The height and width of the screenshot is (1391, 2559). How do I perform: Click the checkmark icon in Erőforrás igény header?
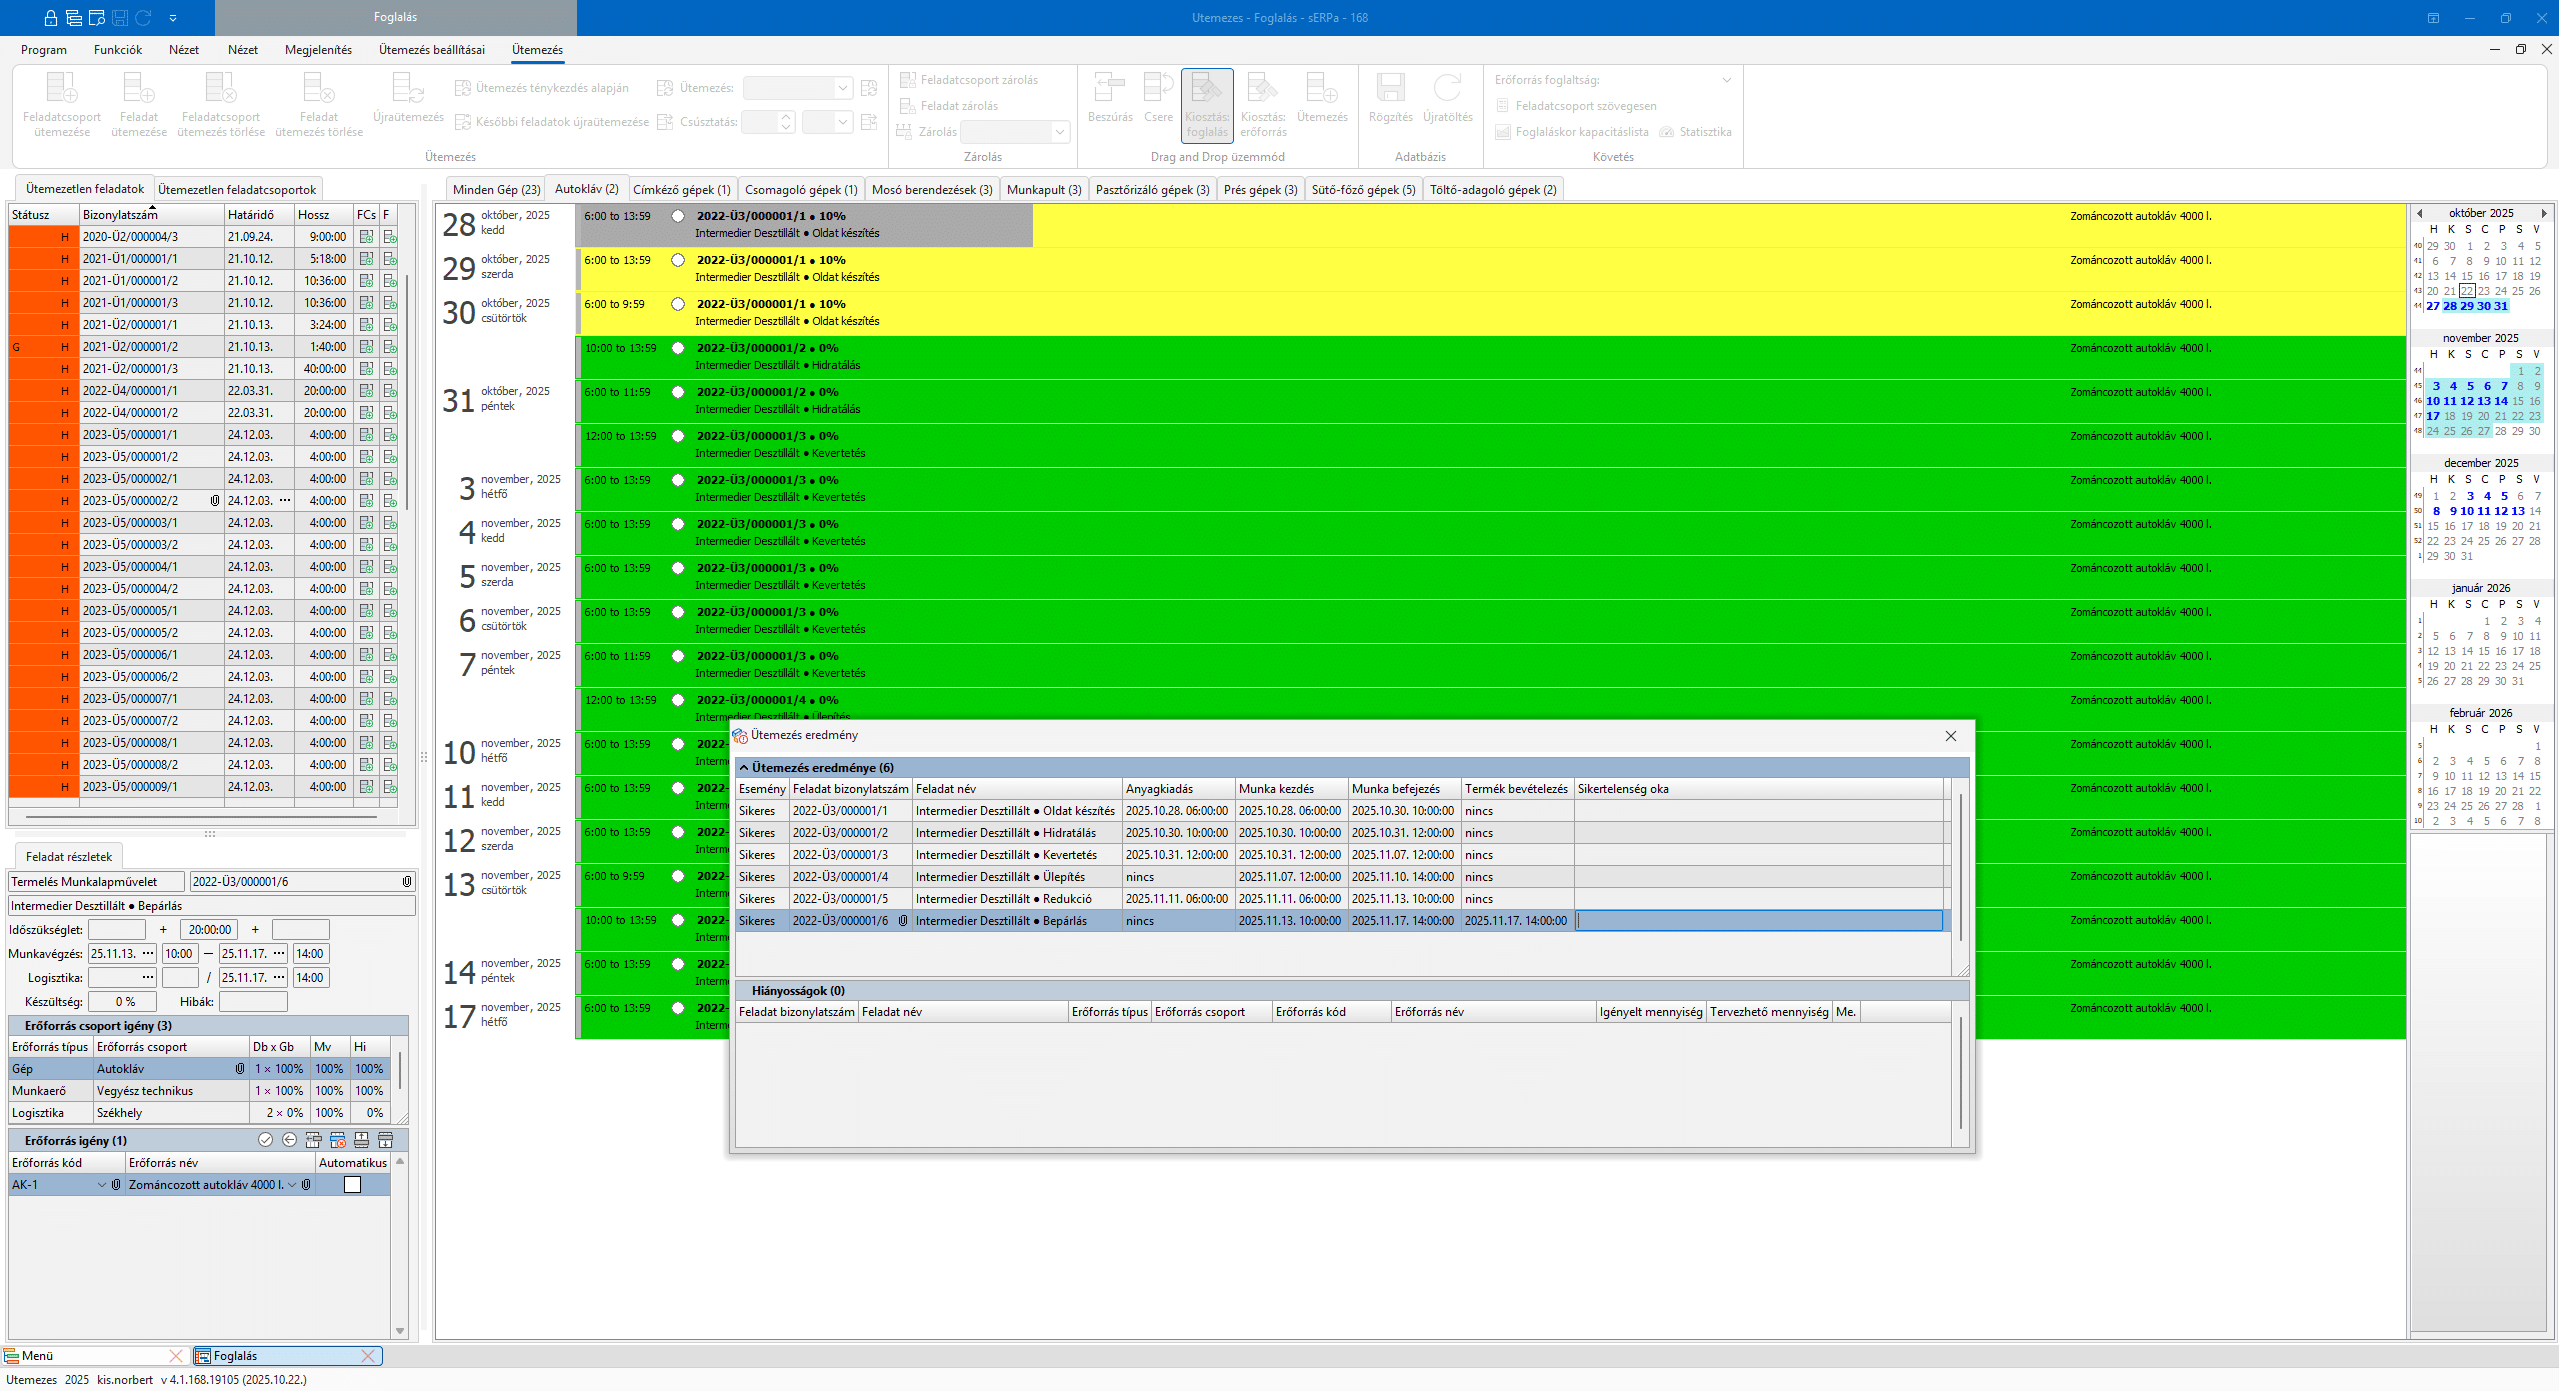[265, 1140]
